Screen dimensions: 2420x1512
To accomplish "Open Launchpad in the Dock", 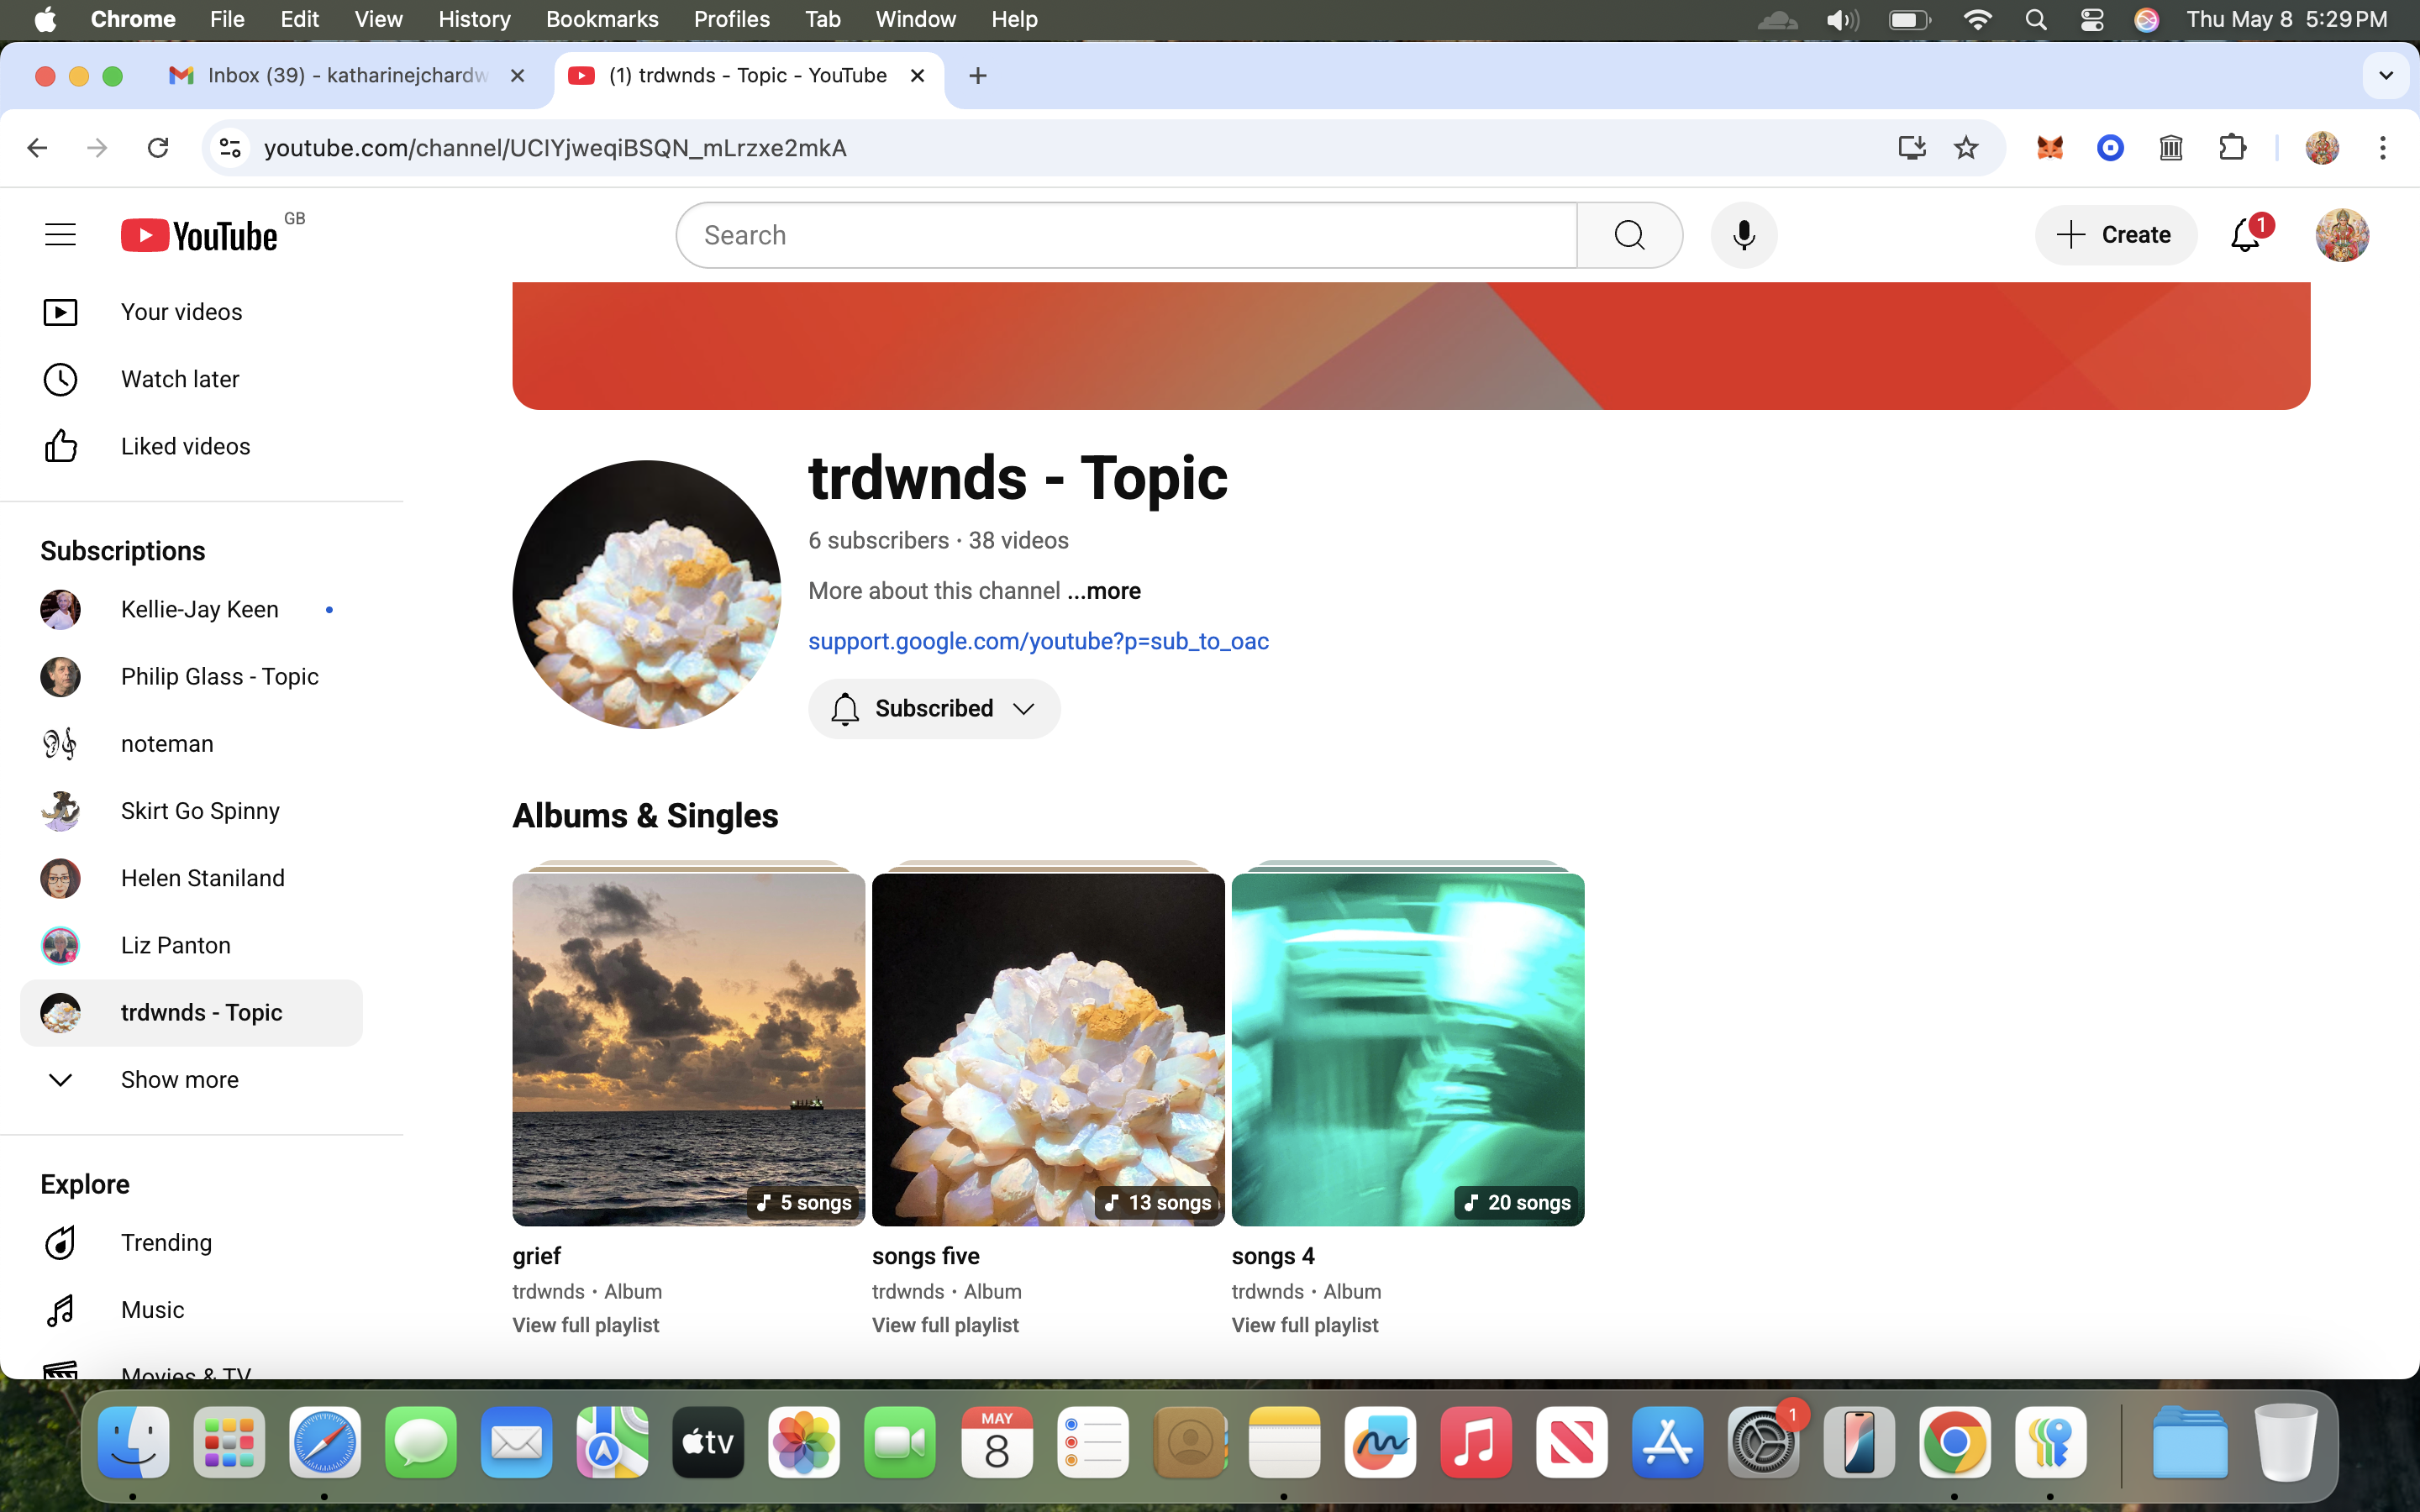I will pos(229,1442).
